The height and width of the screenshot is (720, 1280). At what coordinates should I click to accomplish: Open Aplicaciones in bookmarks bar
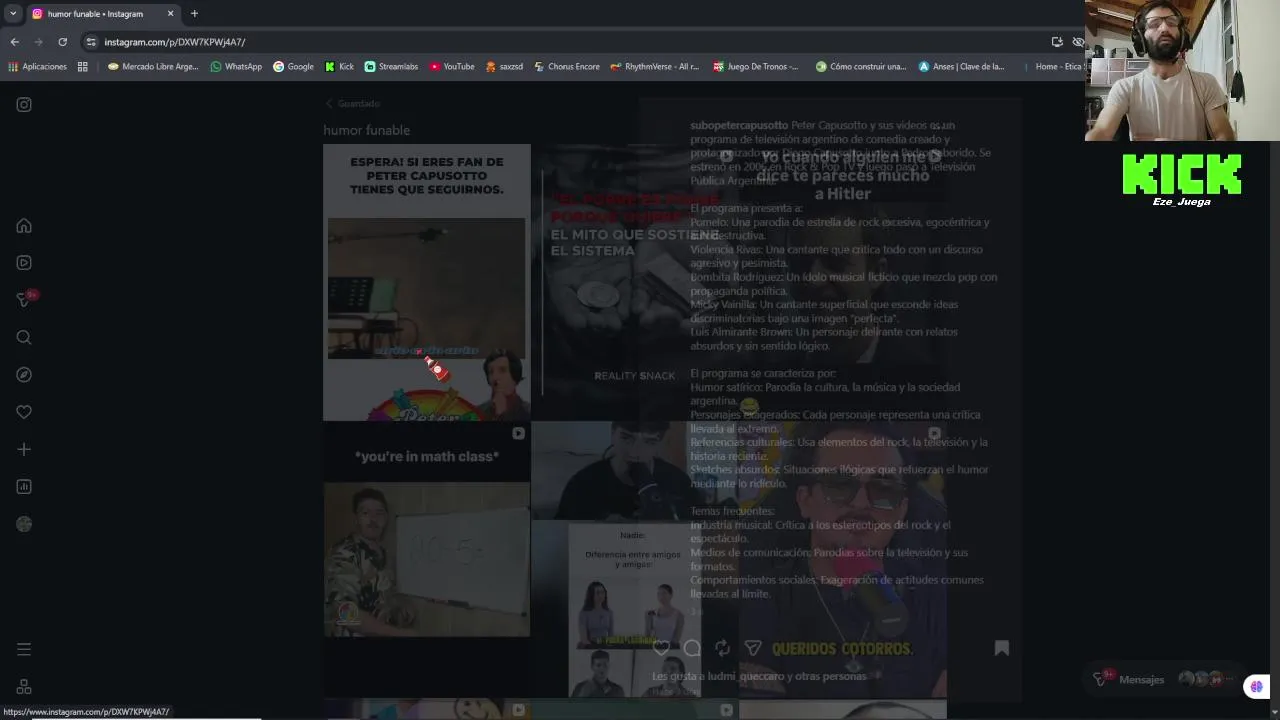click(x=37, y=67)
